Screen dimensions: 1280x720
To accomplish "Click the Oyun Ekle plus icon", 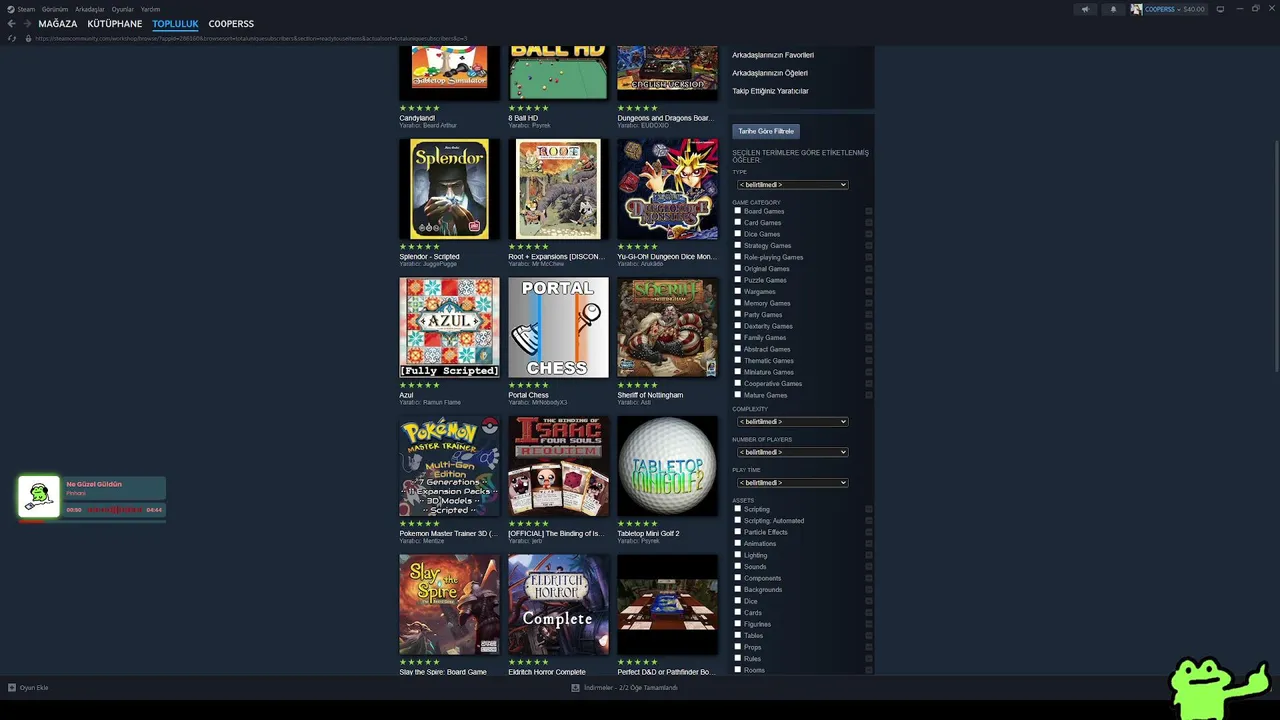I will [x=12, y=687].
